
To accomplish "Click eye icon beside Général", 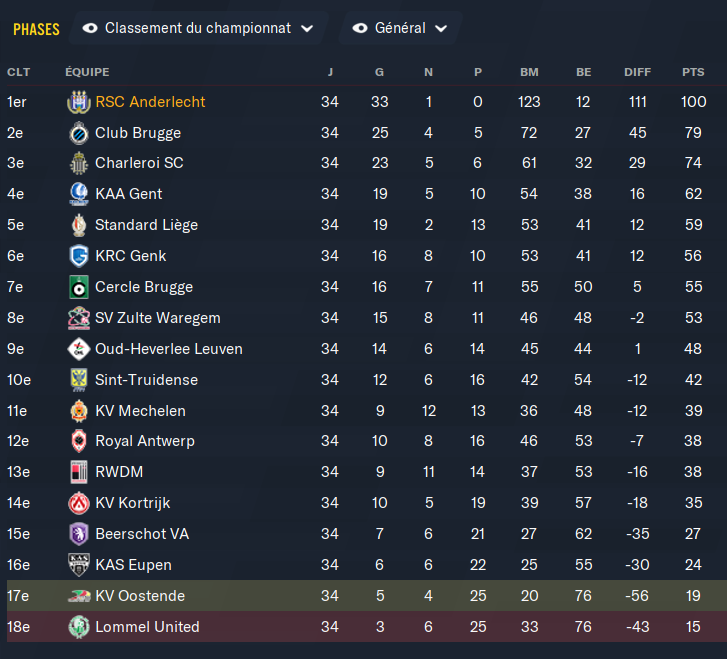I will 360,28.
